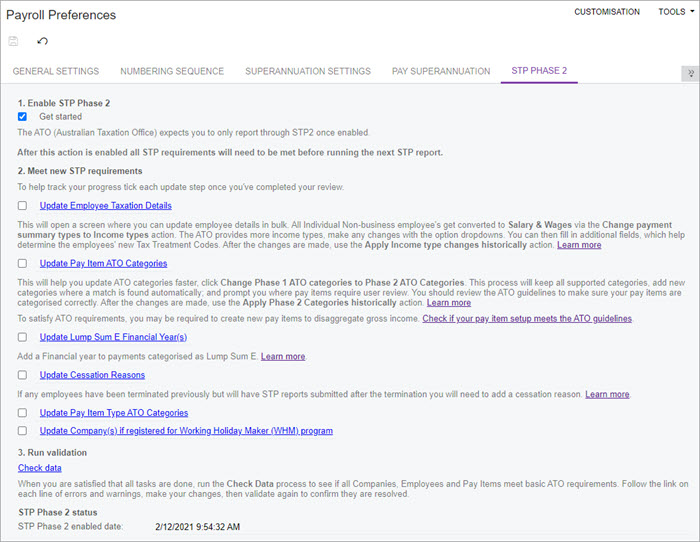The width and height of the screenshot is (700, 542).
Task: Open Update Company(s) Working Holiday Maker link
Action: 186,431
